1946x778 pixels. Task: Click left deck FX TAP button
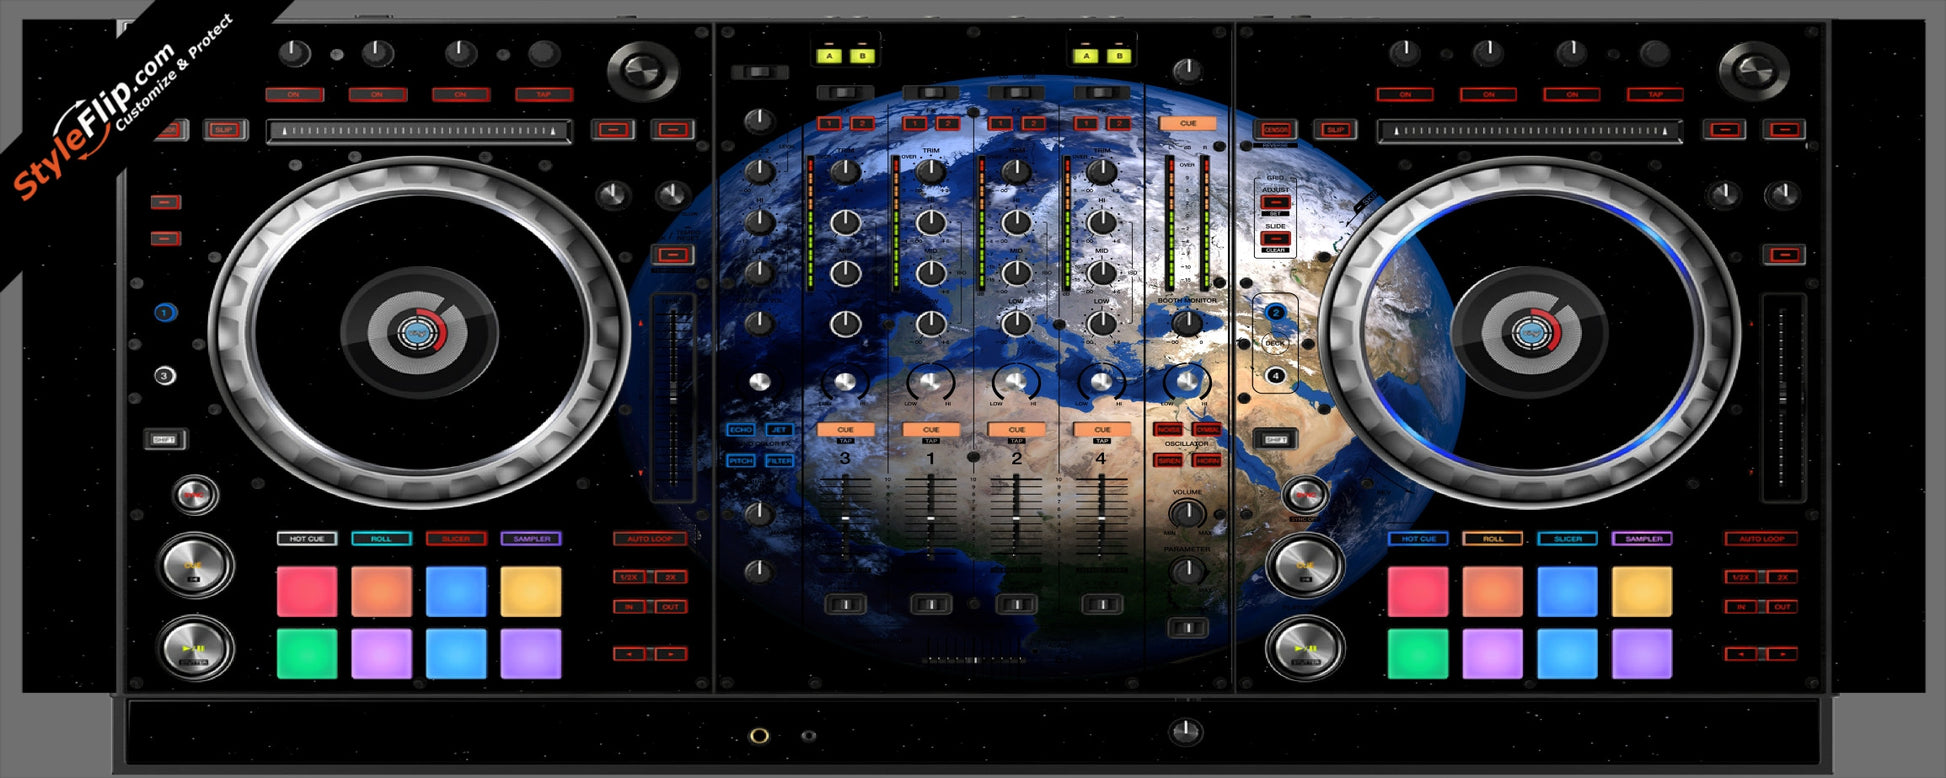click(543, 95)
